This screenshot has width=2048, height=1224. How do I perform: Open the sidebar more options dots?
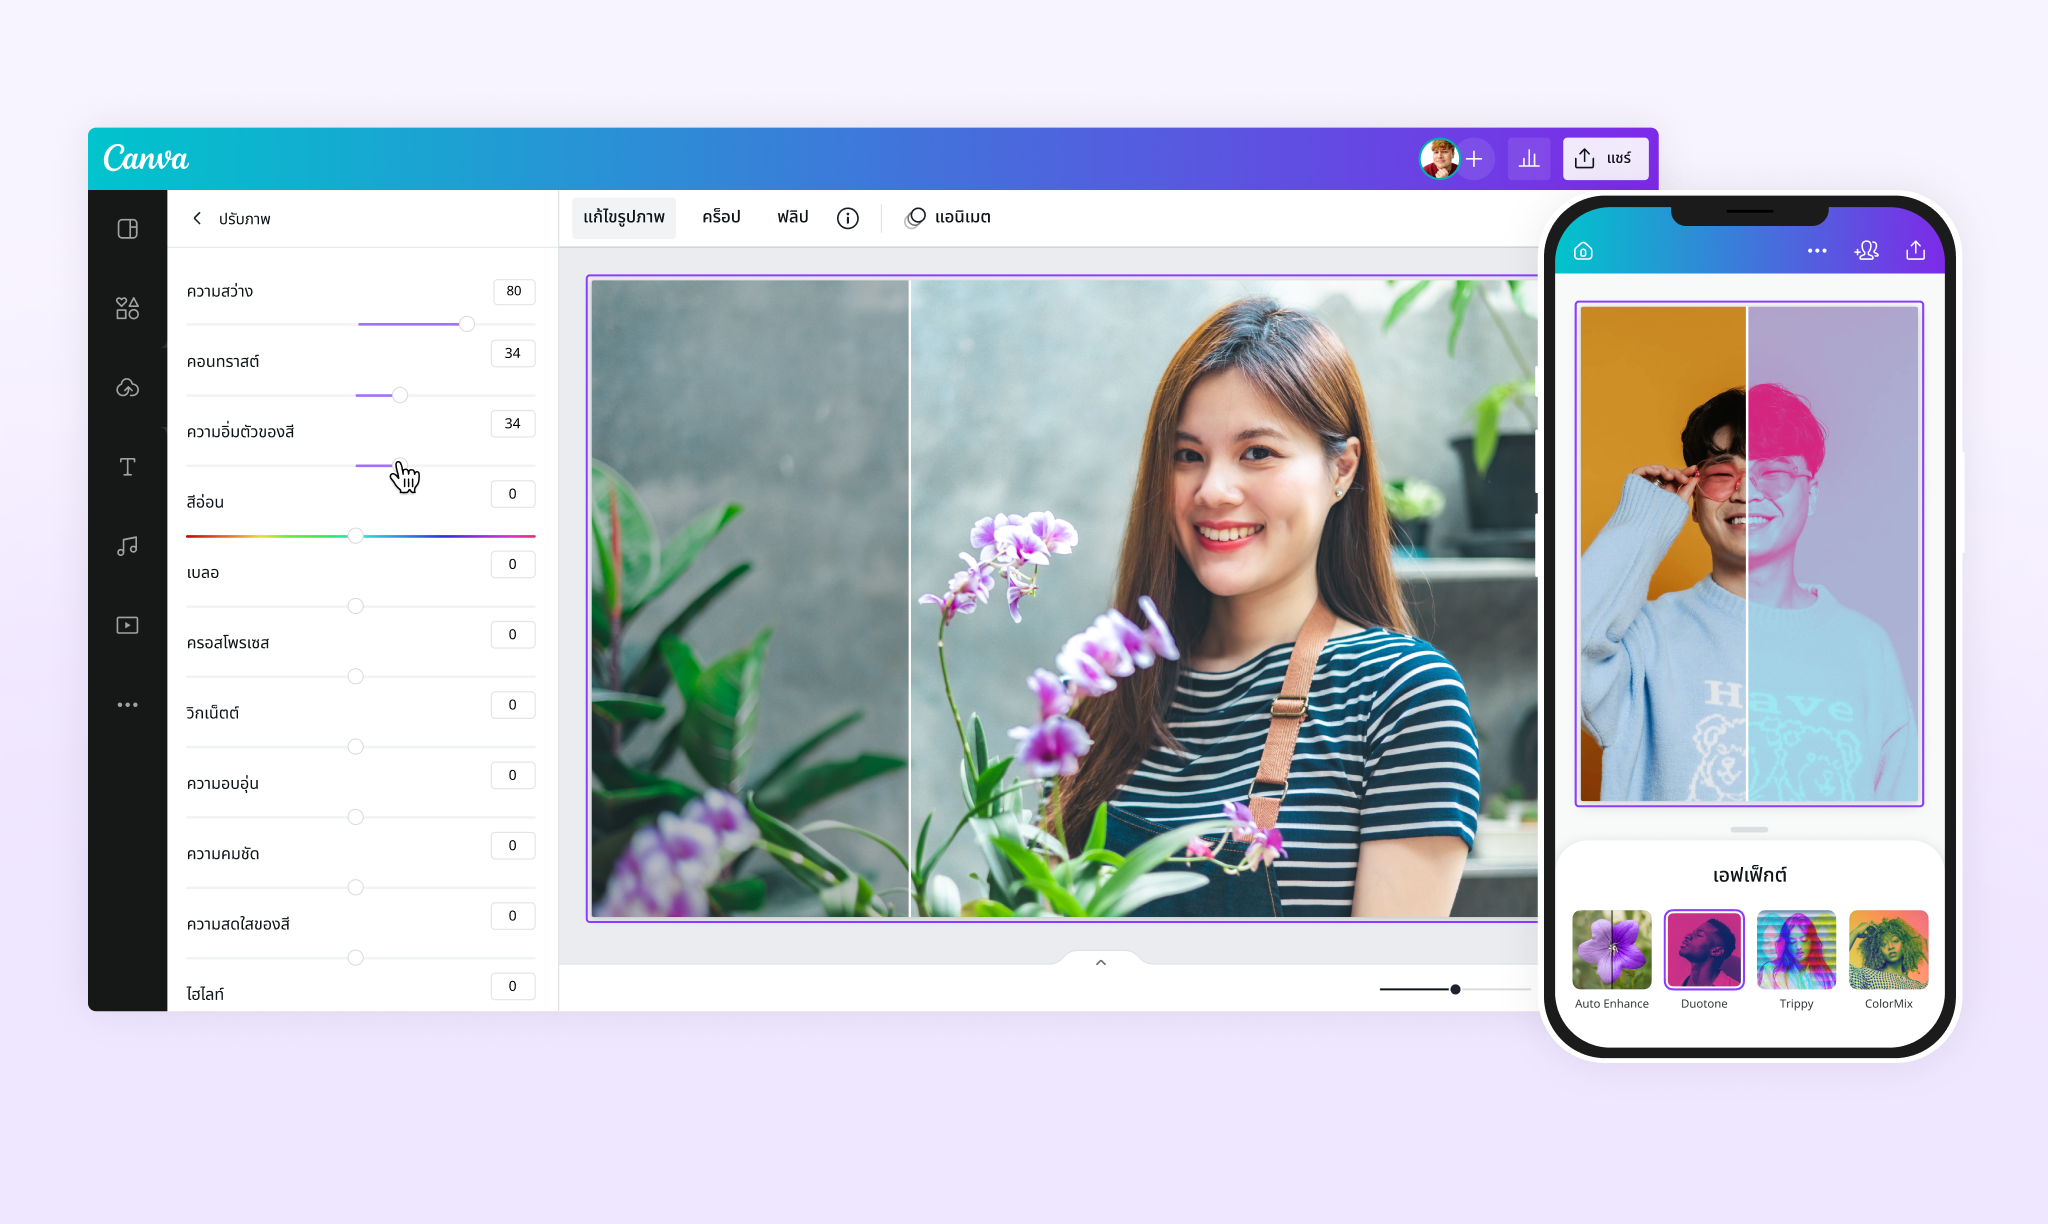(127, 705)
